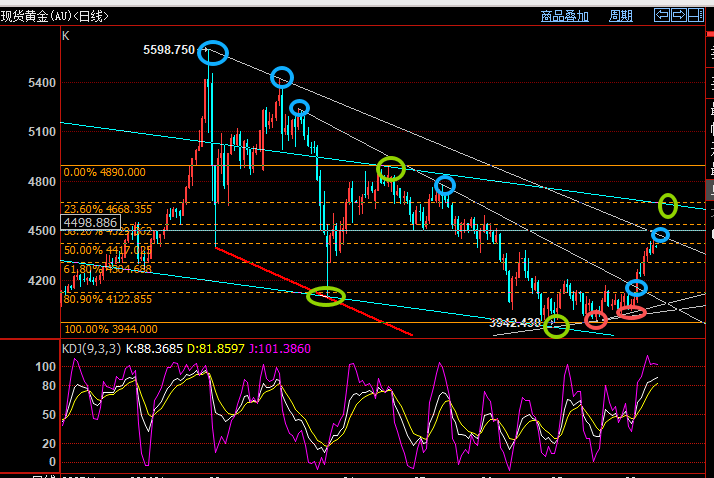
Task: Click the 100.00% 3944.000 Fibonacci label
Action: pos(111,329)
